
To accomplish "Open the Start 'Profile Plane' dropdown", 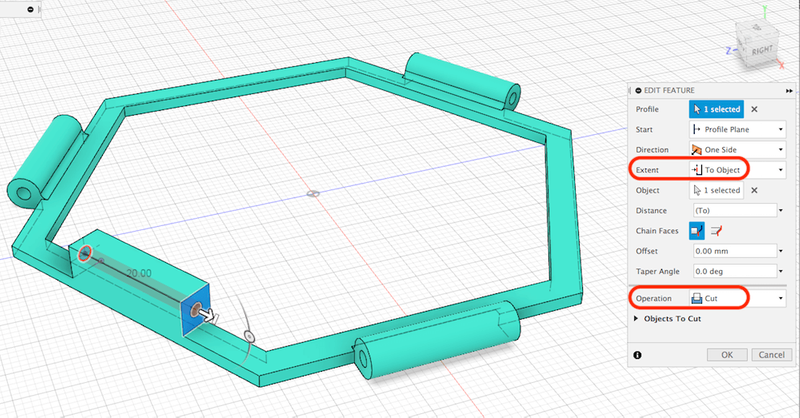I will coord(737,129).
